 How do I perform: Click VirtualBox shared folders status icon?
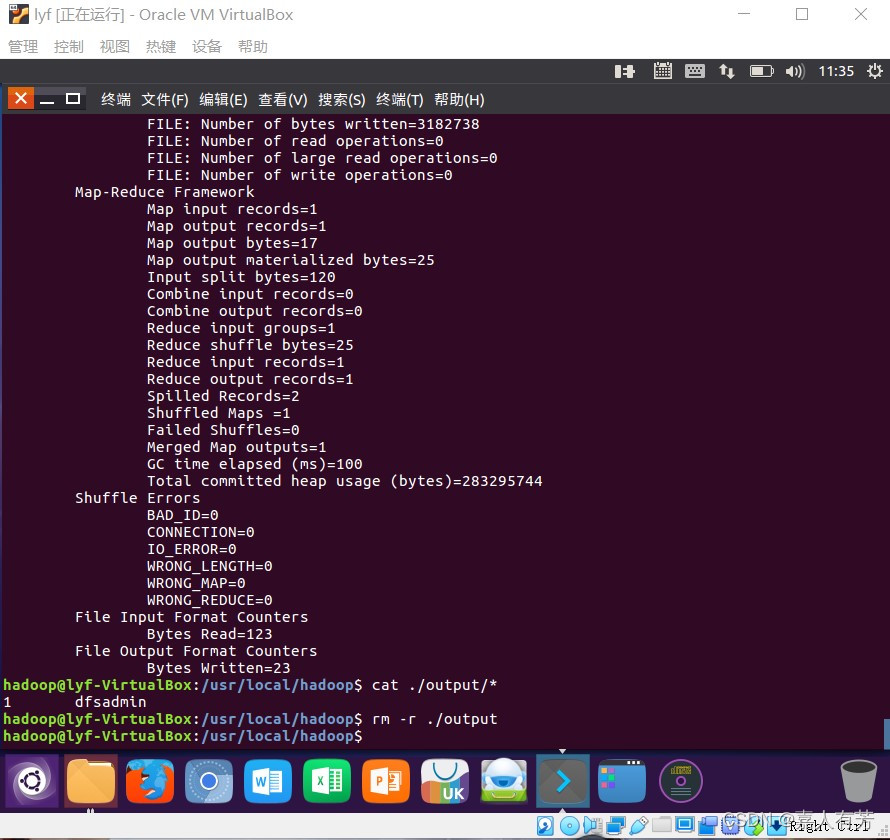pos(662,824)
